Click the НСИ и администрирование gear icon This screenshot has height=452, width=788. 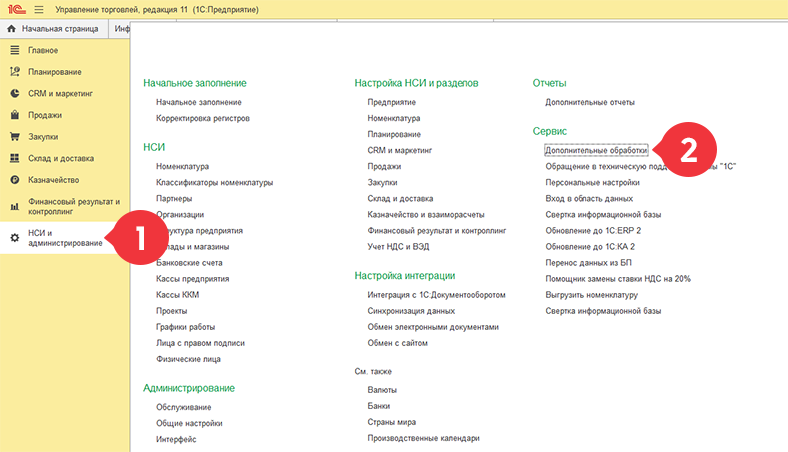(x=15, y=238)
